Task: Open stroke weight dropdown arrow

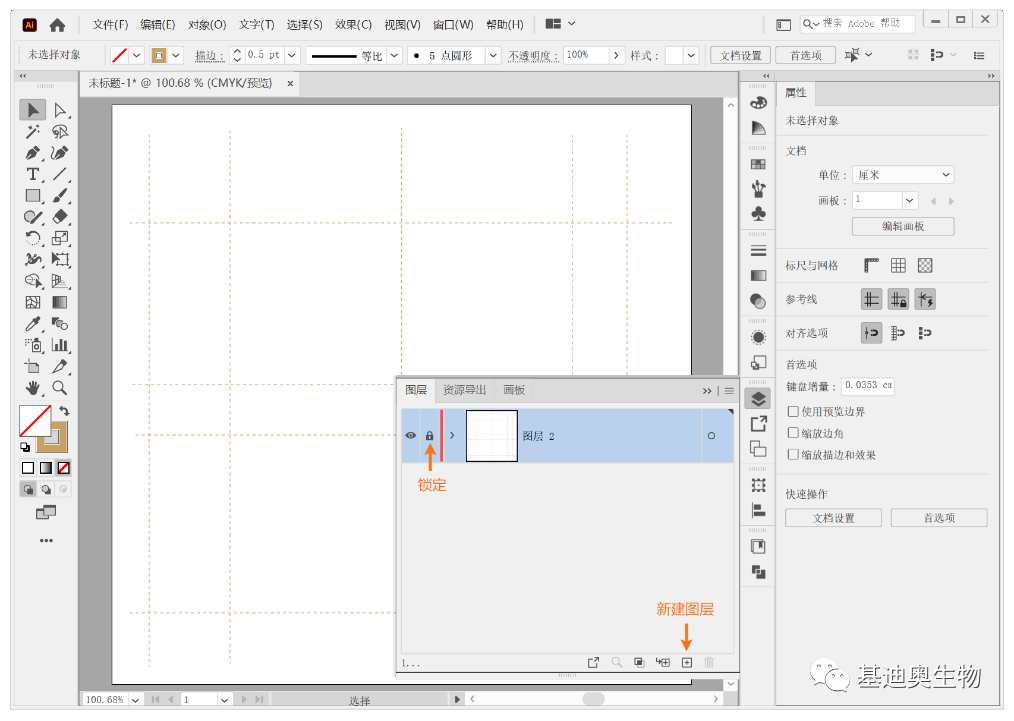Action: pos(292,56)
